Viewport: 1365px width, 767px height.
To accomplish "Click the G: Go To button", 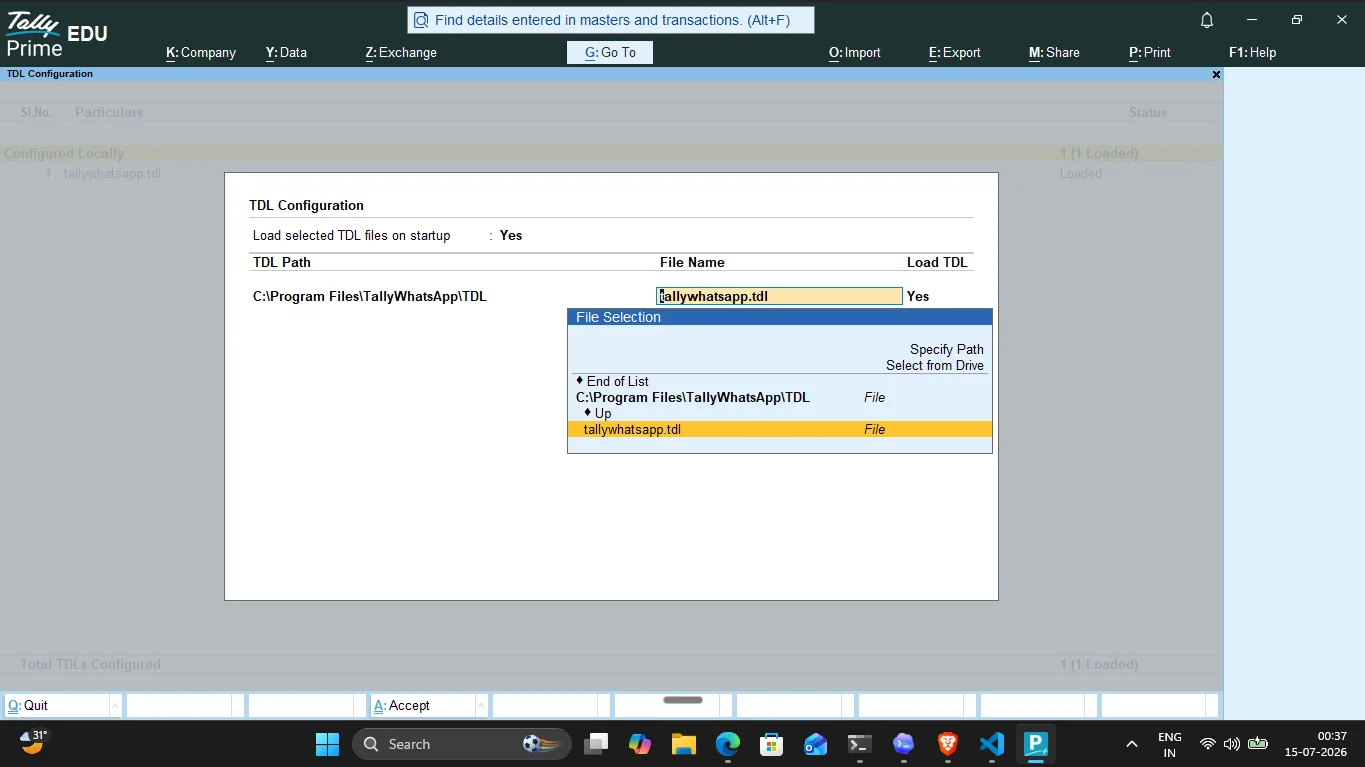I will point(610,52).
